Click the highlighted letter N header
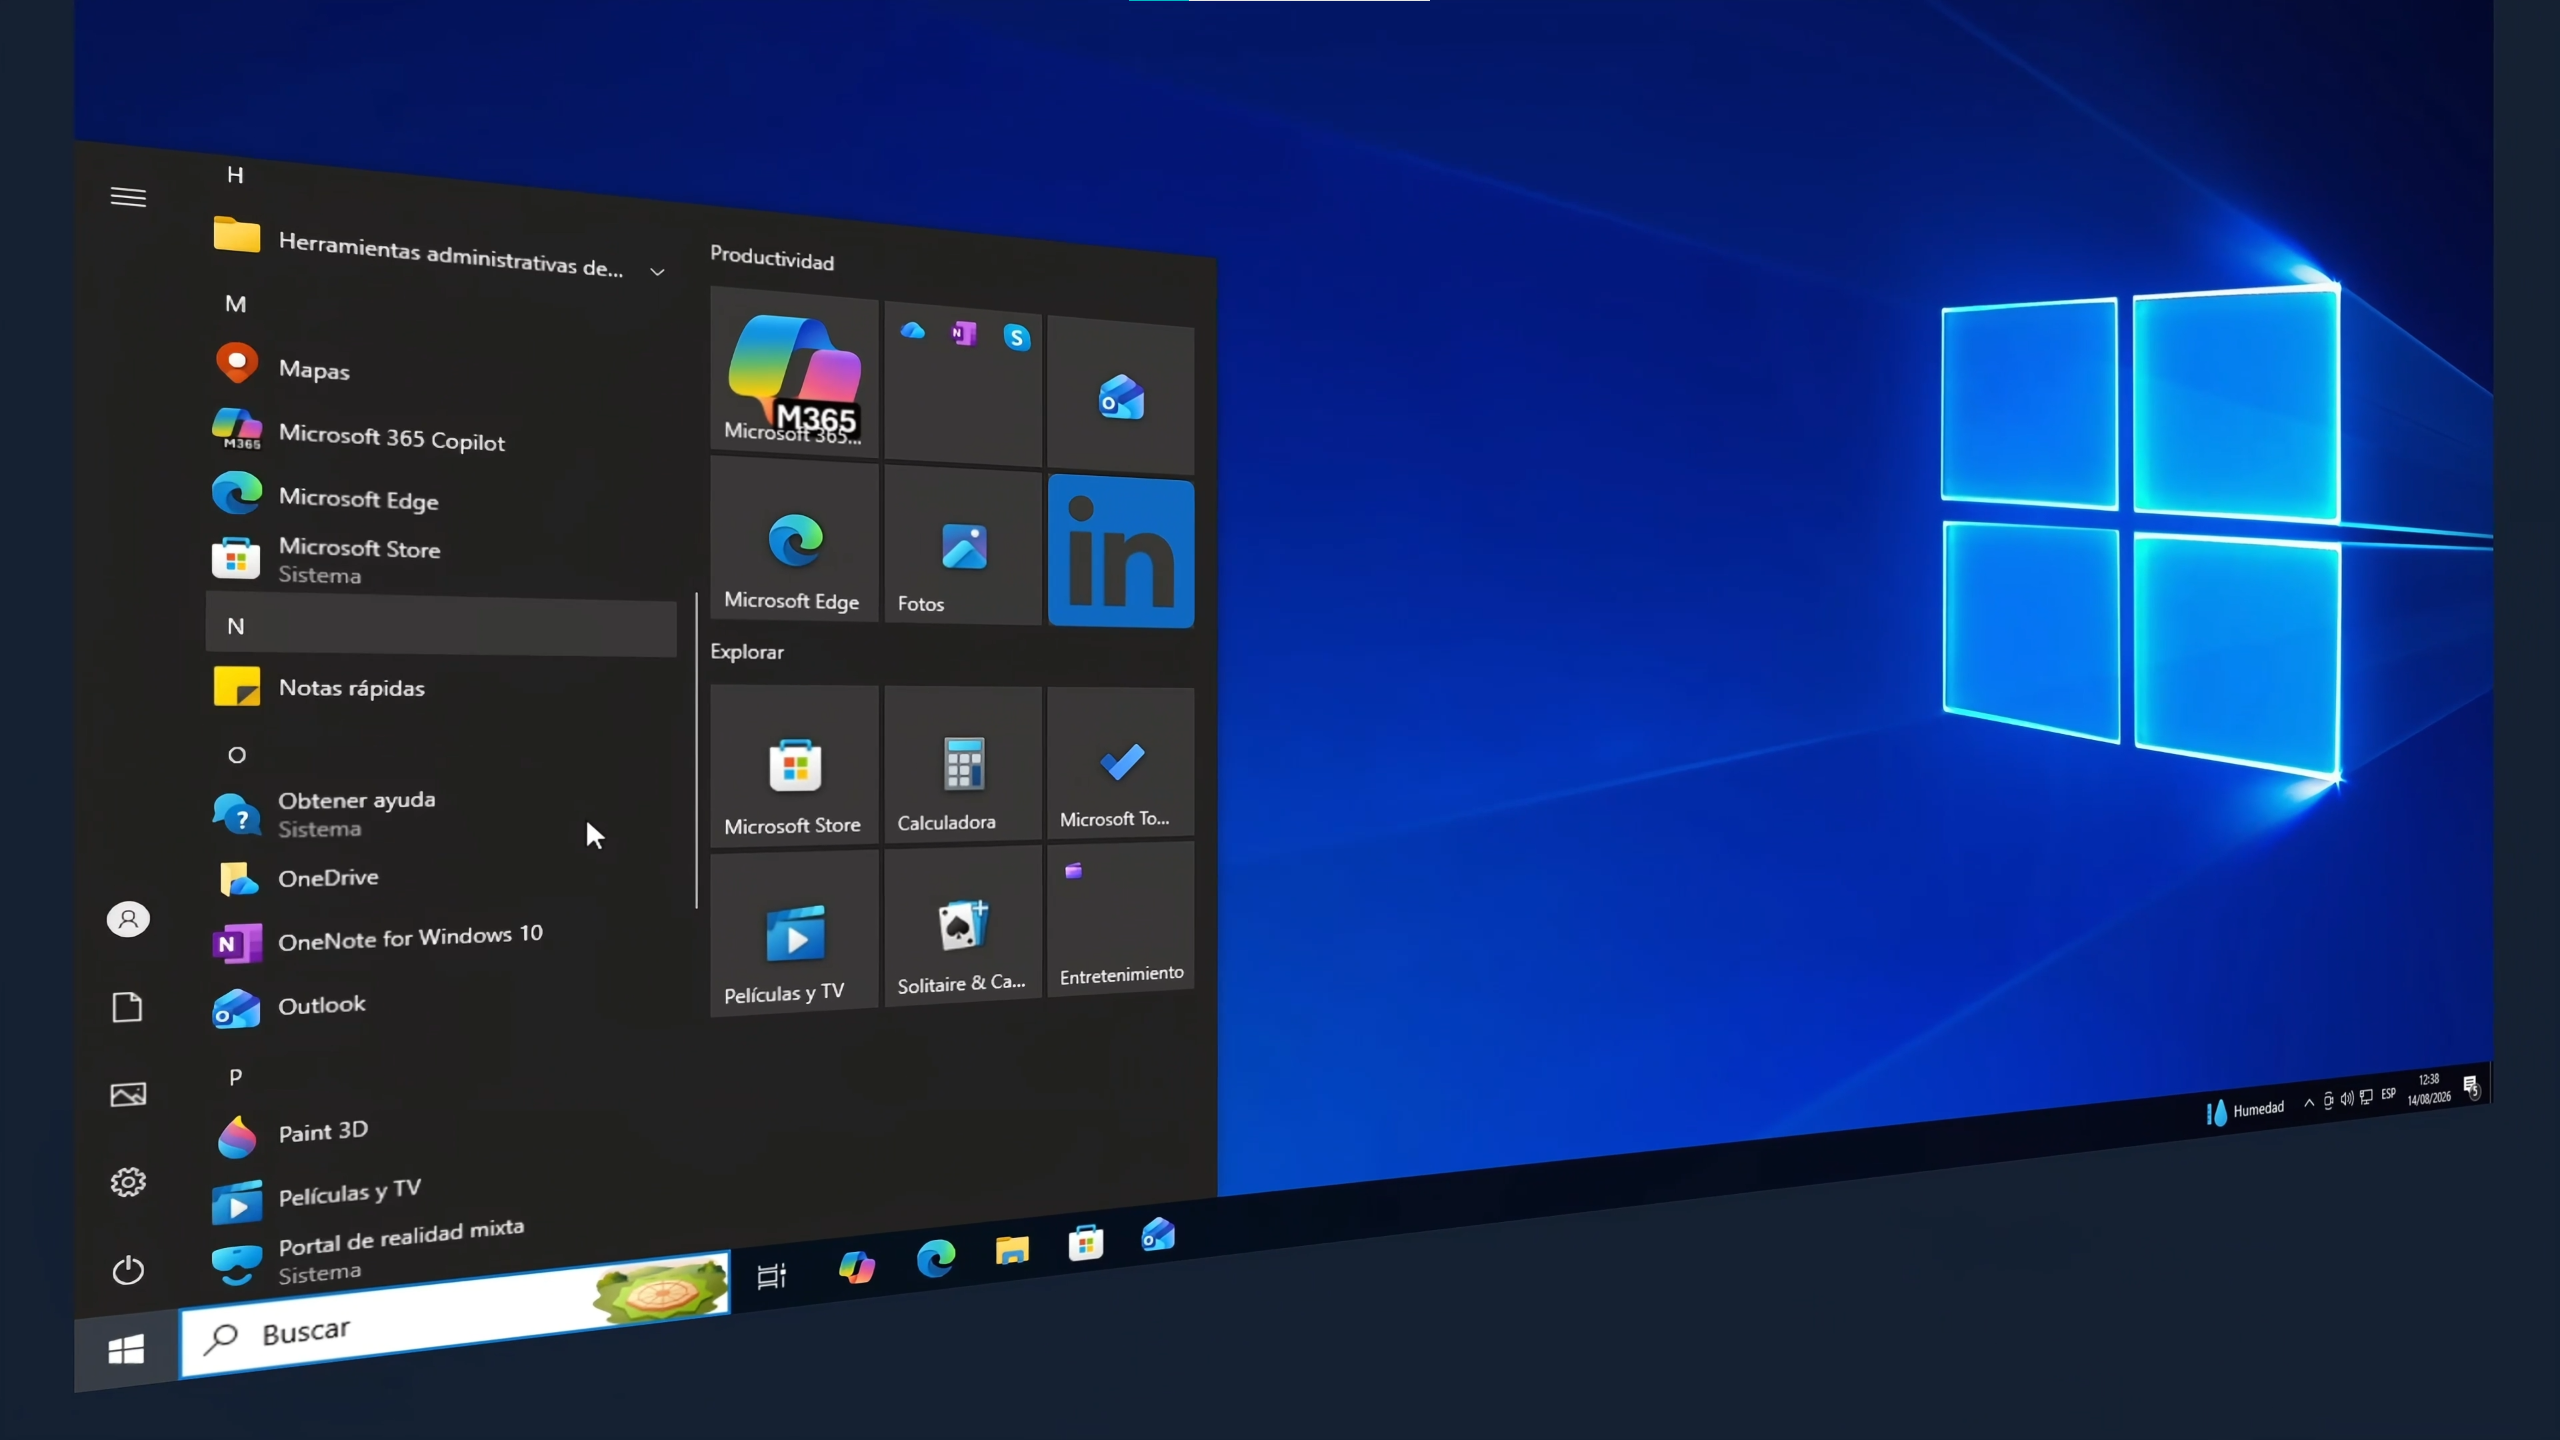 click(x=441, y=626)
